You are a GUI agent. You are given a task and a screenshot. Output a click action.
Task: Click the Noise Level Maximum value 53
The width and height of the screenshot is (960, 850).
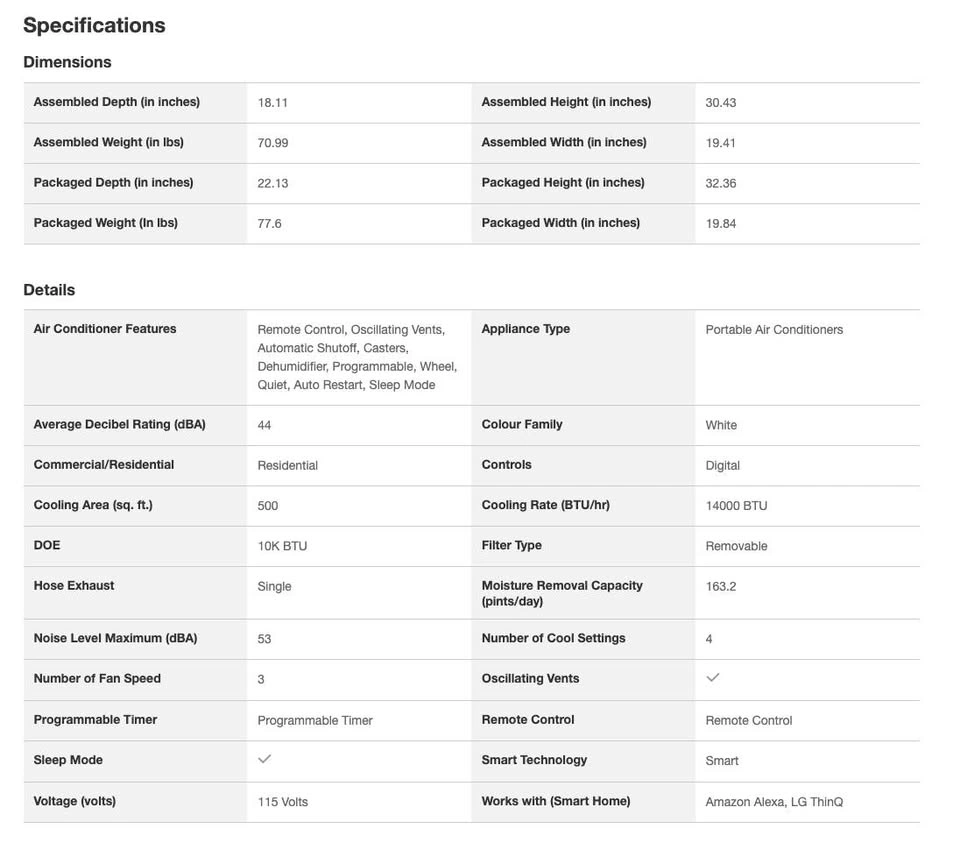click(264, 639)
